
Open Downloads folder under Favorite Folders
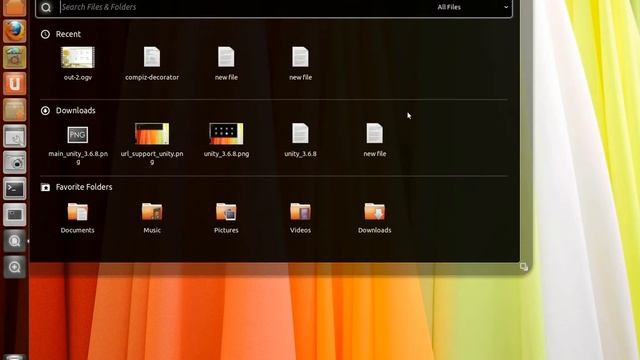[x=375, y=218]
